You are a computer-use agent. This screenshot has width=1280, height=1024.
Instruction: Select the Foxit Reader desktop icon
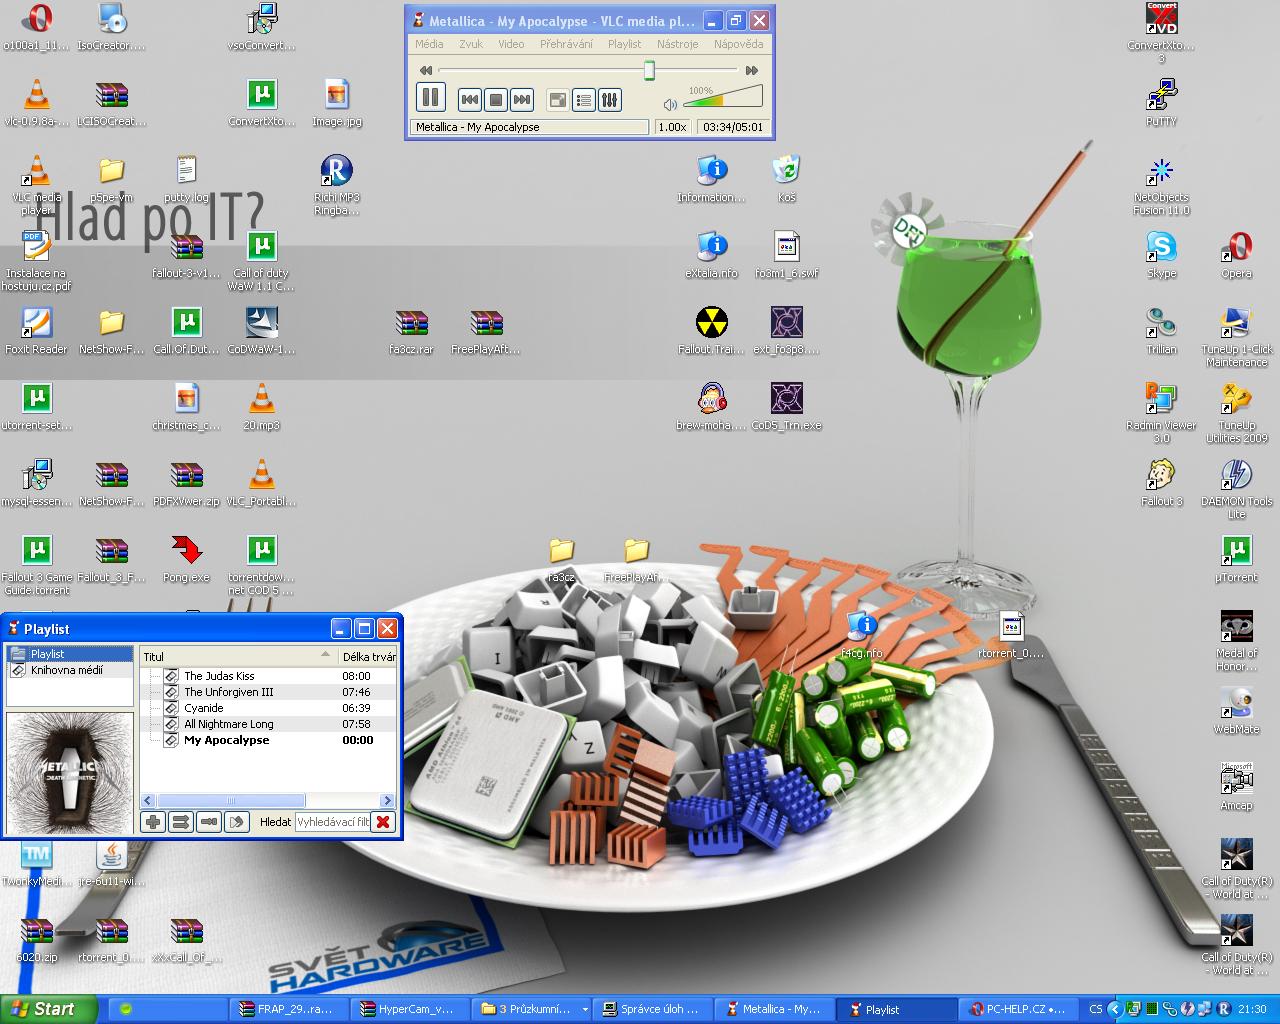(37, 331)
